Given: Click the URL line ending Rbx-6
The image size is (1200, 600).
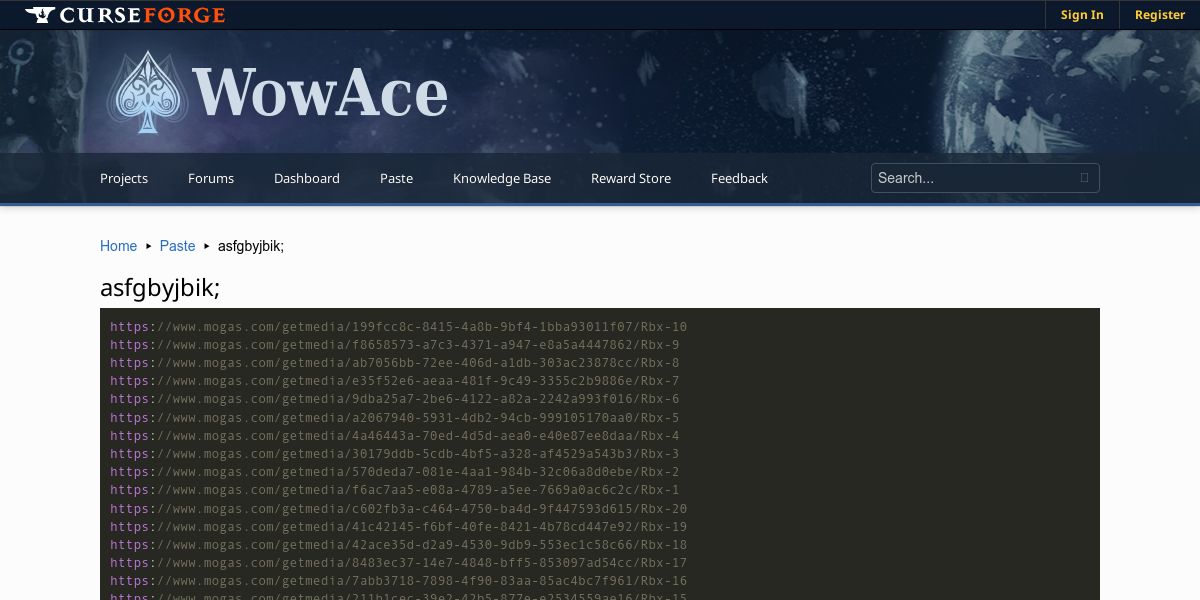Looking at the screenshot, I should tap(394, 399).
